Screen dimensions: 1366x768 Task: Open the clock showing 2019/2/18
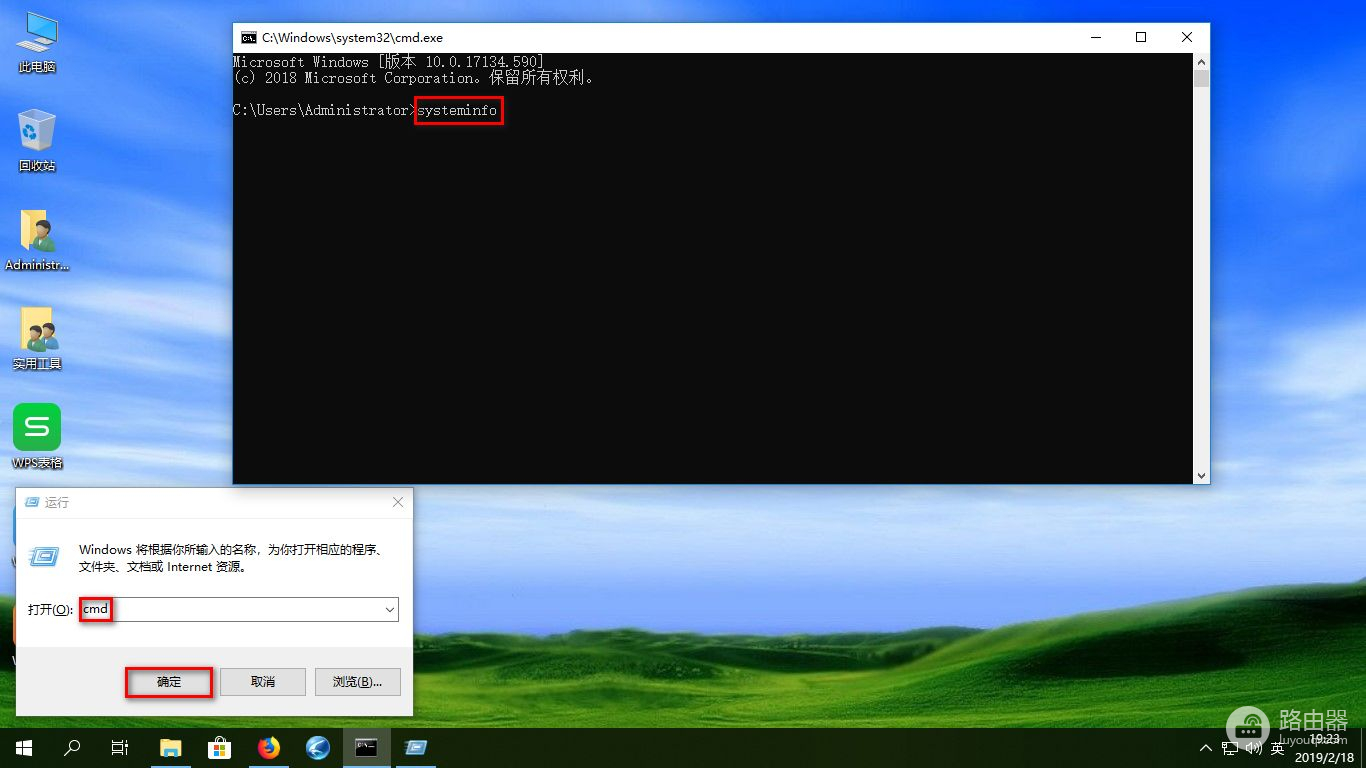[1325, 748]
